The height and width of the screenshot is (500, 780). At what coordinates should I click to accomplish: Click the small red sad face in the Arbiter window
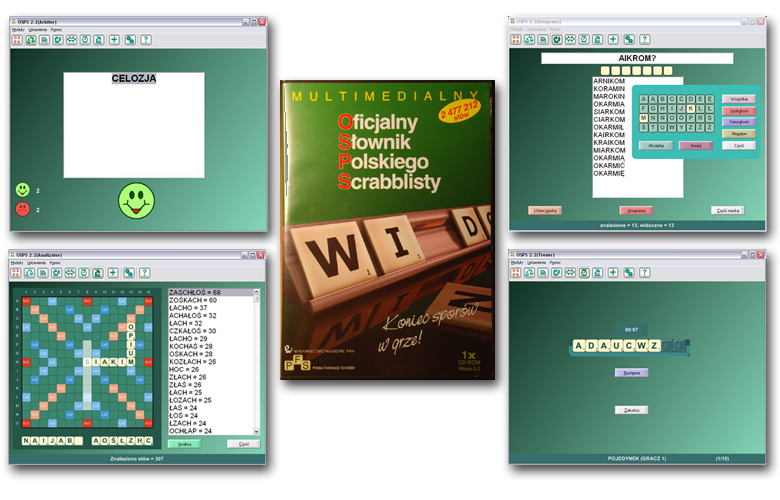(x=22, y=209)
